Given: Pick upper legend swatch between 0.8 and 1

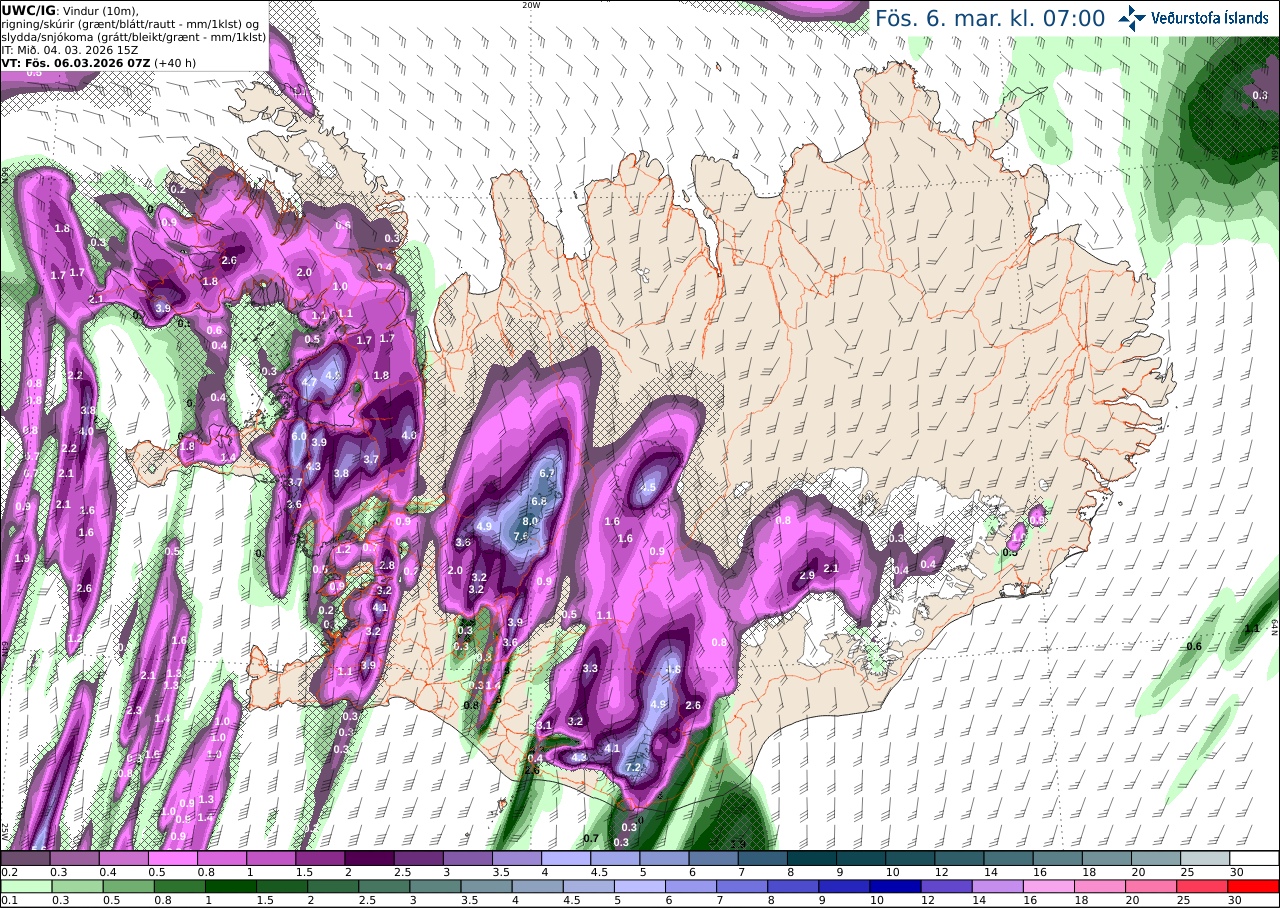Looking at the screenshot, I should [221, 858].
